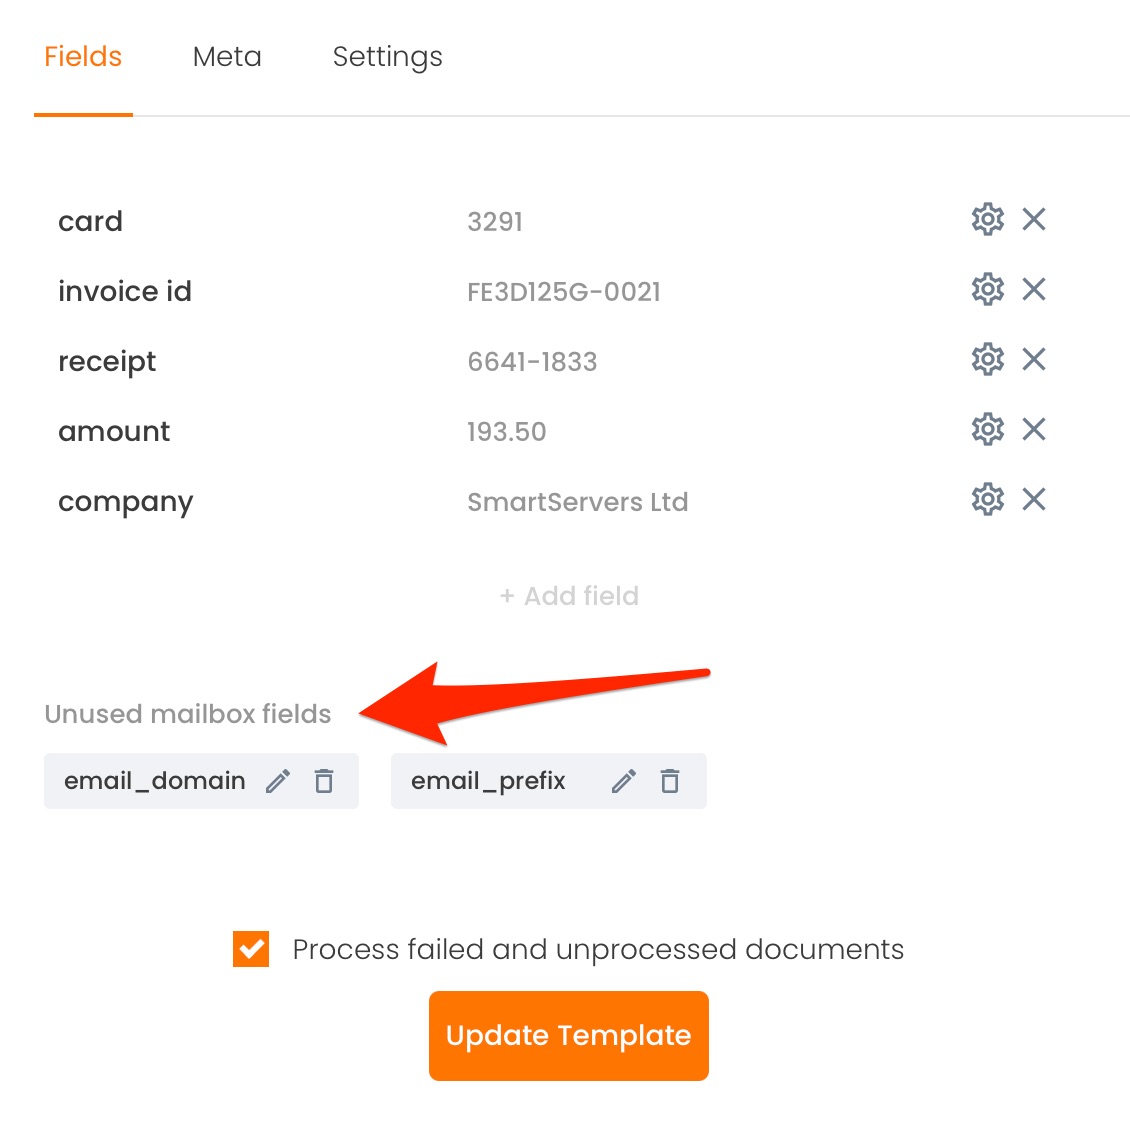The image size is (1130, 1146).
Task: Click + Add field to create a field
Action: click(568, 595)
